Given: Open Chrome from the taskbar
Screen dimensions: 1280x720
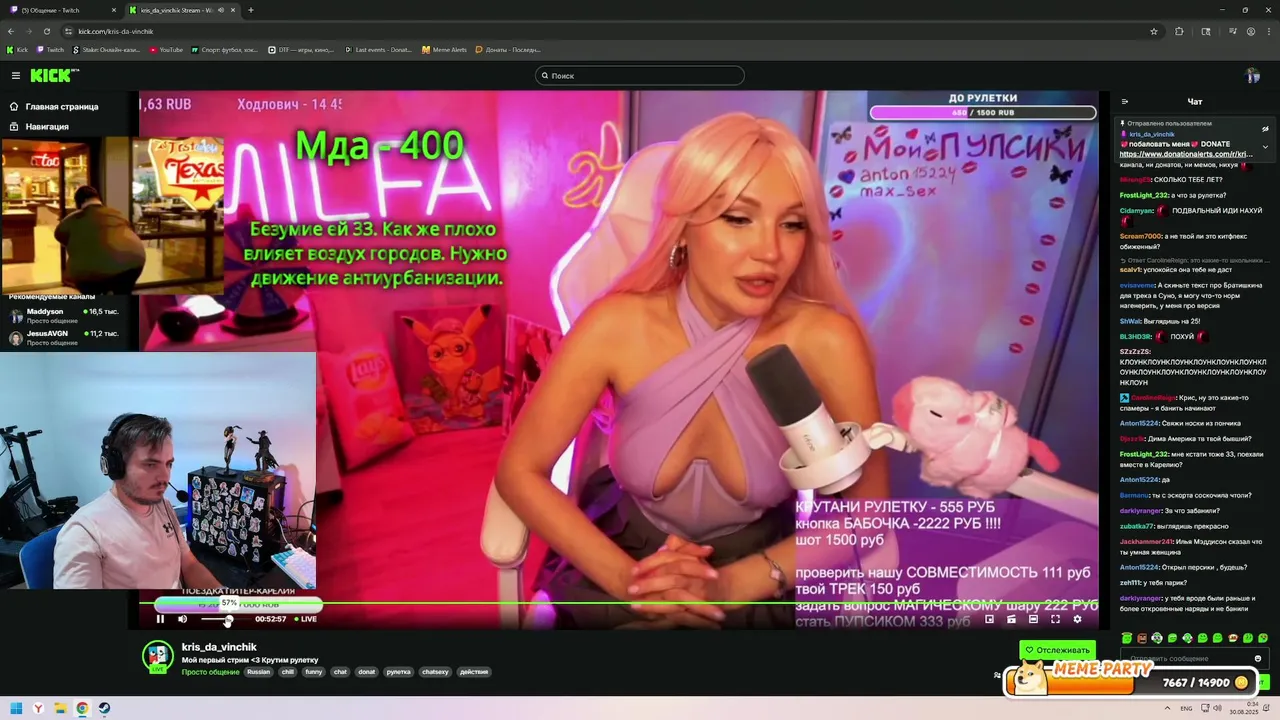Looking at the screenshot, I should point(82,709).
